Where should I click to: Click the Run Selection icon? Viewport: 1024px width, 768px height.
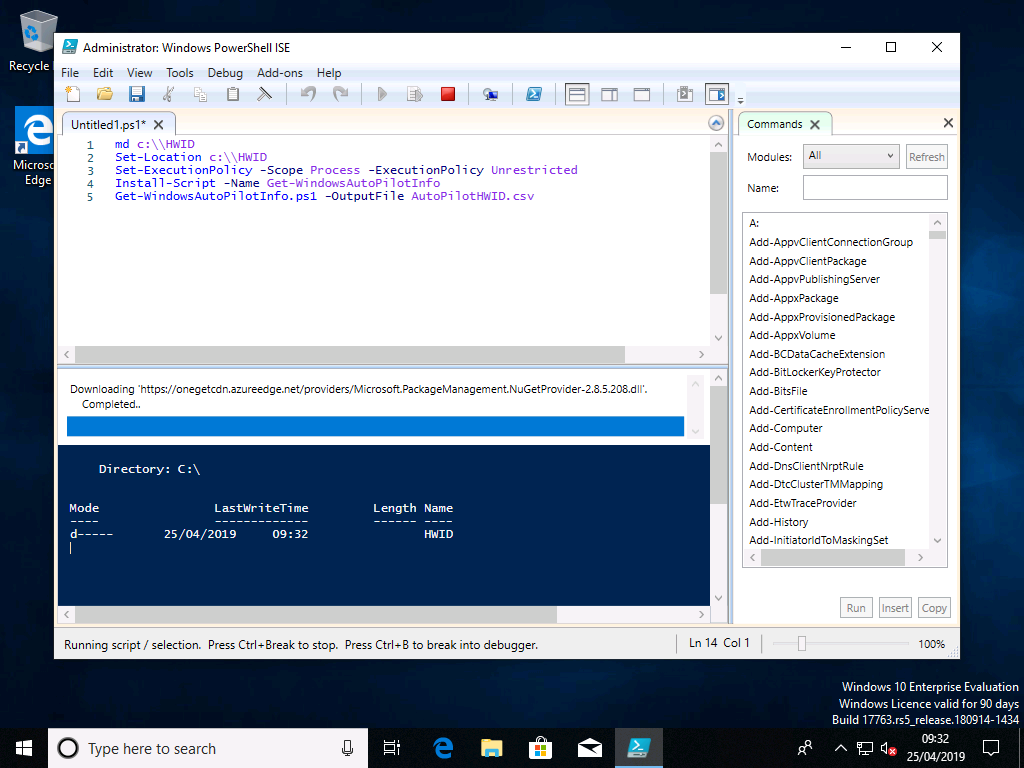[415, 94]
